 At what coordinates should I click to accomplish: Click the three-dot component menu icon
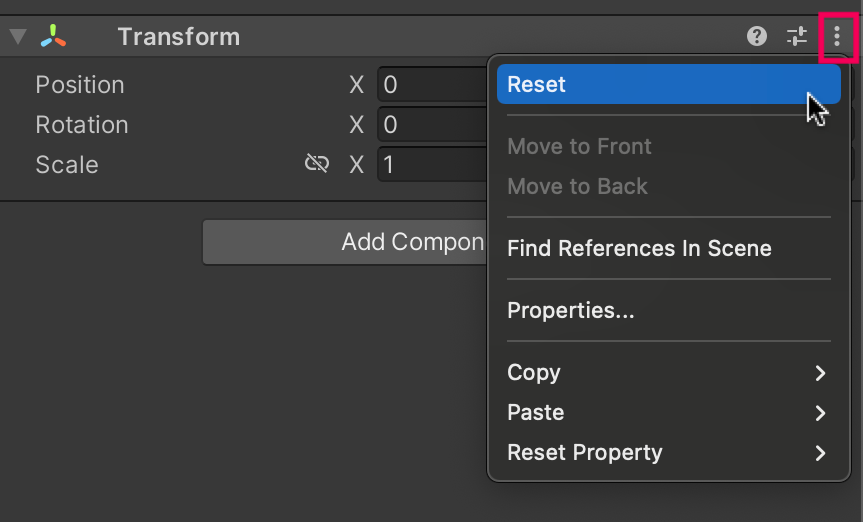point(837,37)
